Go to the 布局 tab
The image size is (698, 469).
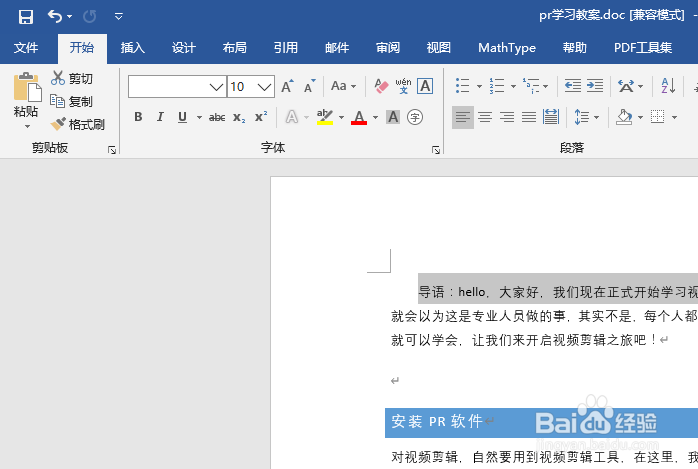235,48
